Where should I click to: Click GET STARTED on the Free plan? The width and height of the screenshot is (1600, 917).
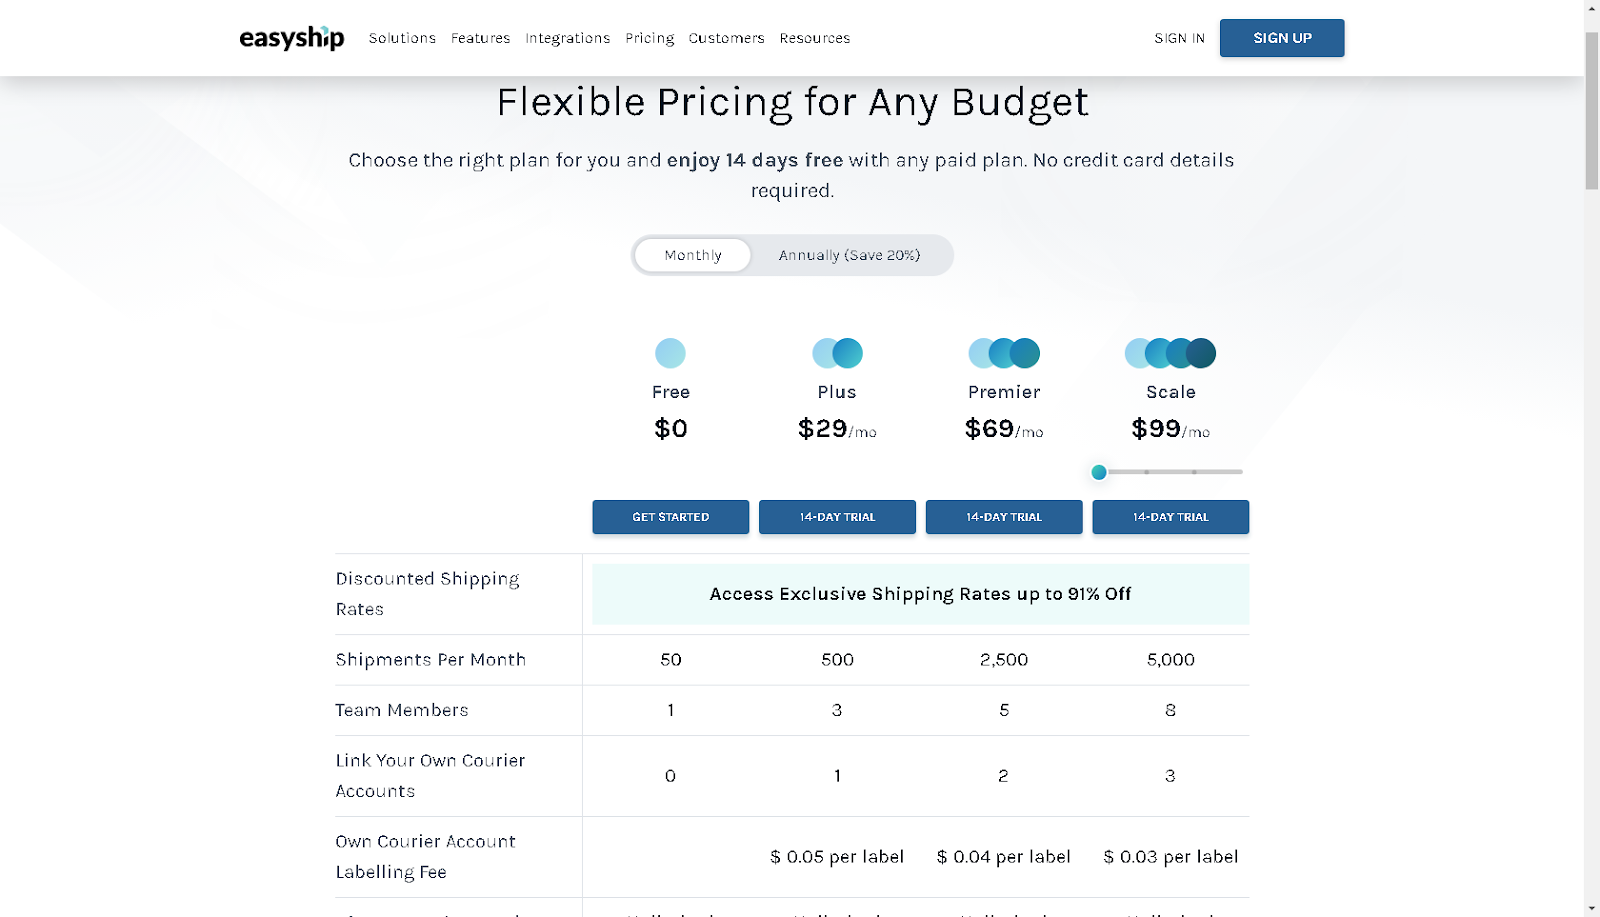[x=670, y=517]
